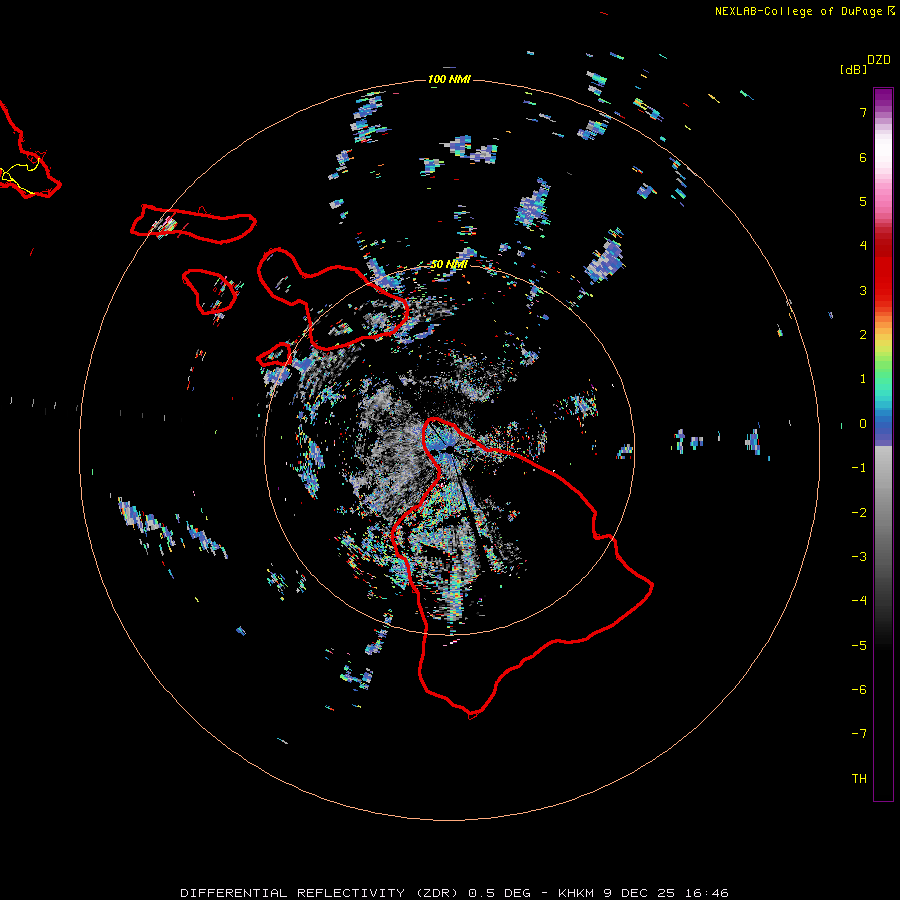Click the '1' value on the scale
The width and height of the screenshot is (900, 900).
[x=863, y=379]
